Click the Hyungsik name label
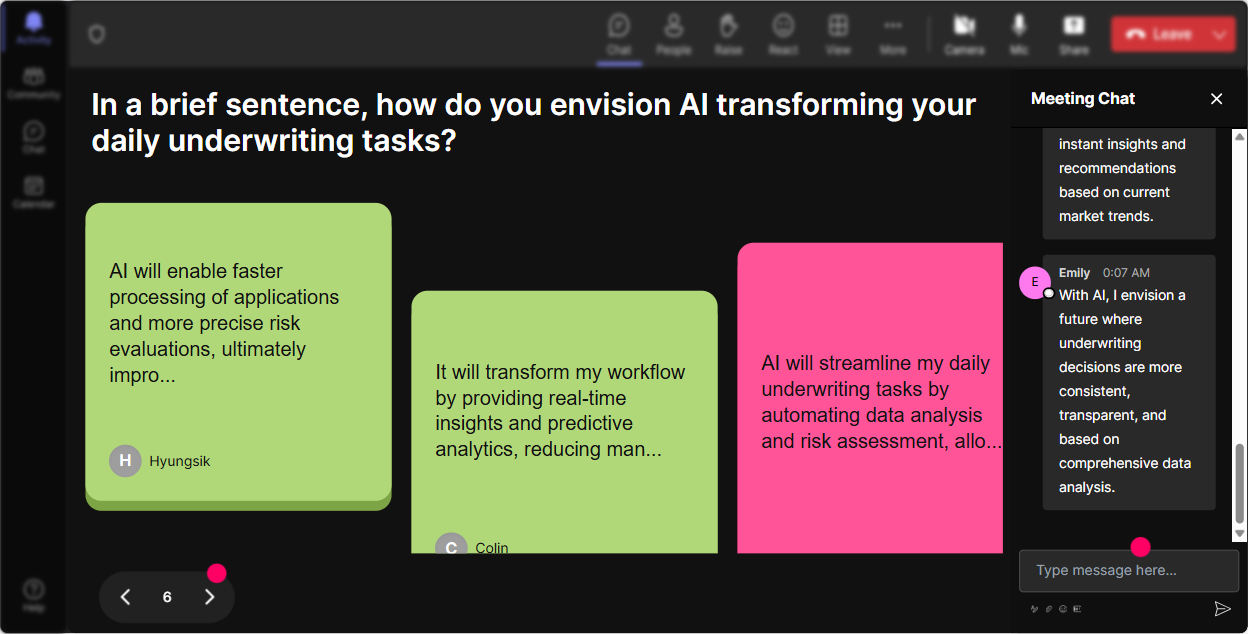This screenshot has height=634, width=1248. [x=180, y=461]
